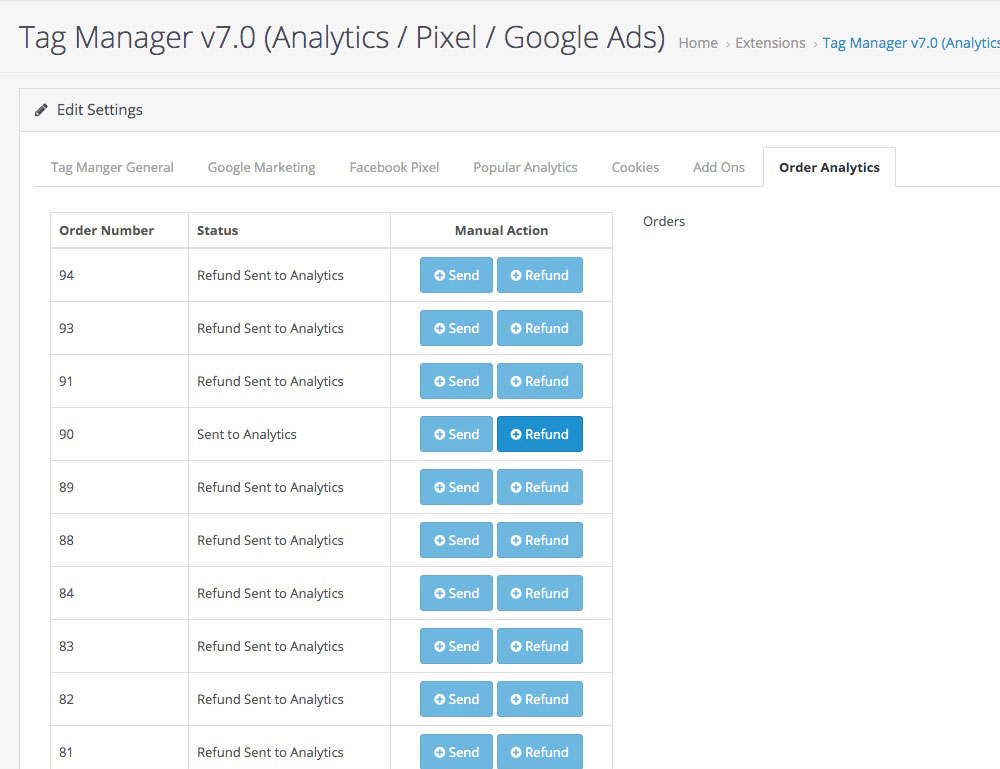Click the status text of order 88
Viewport: 1000px width, 769px height.
click(x=270, y=540)
